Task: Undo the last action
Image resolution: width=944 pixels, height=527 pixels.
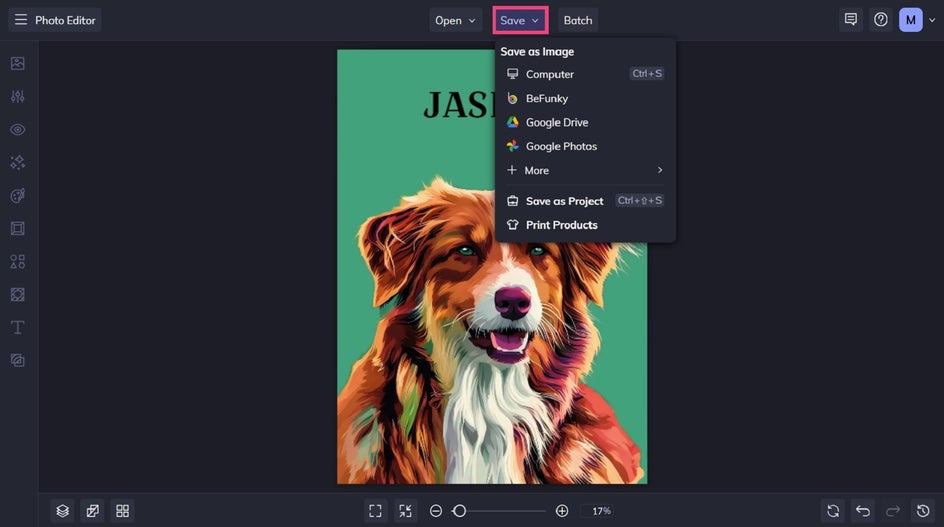Action: click(x=863, y=511)
